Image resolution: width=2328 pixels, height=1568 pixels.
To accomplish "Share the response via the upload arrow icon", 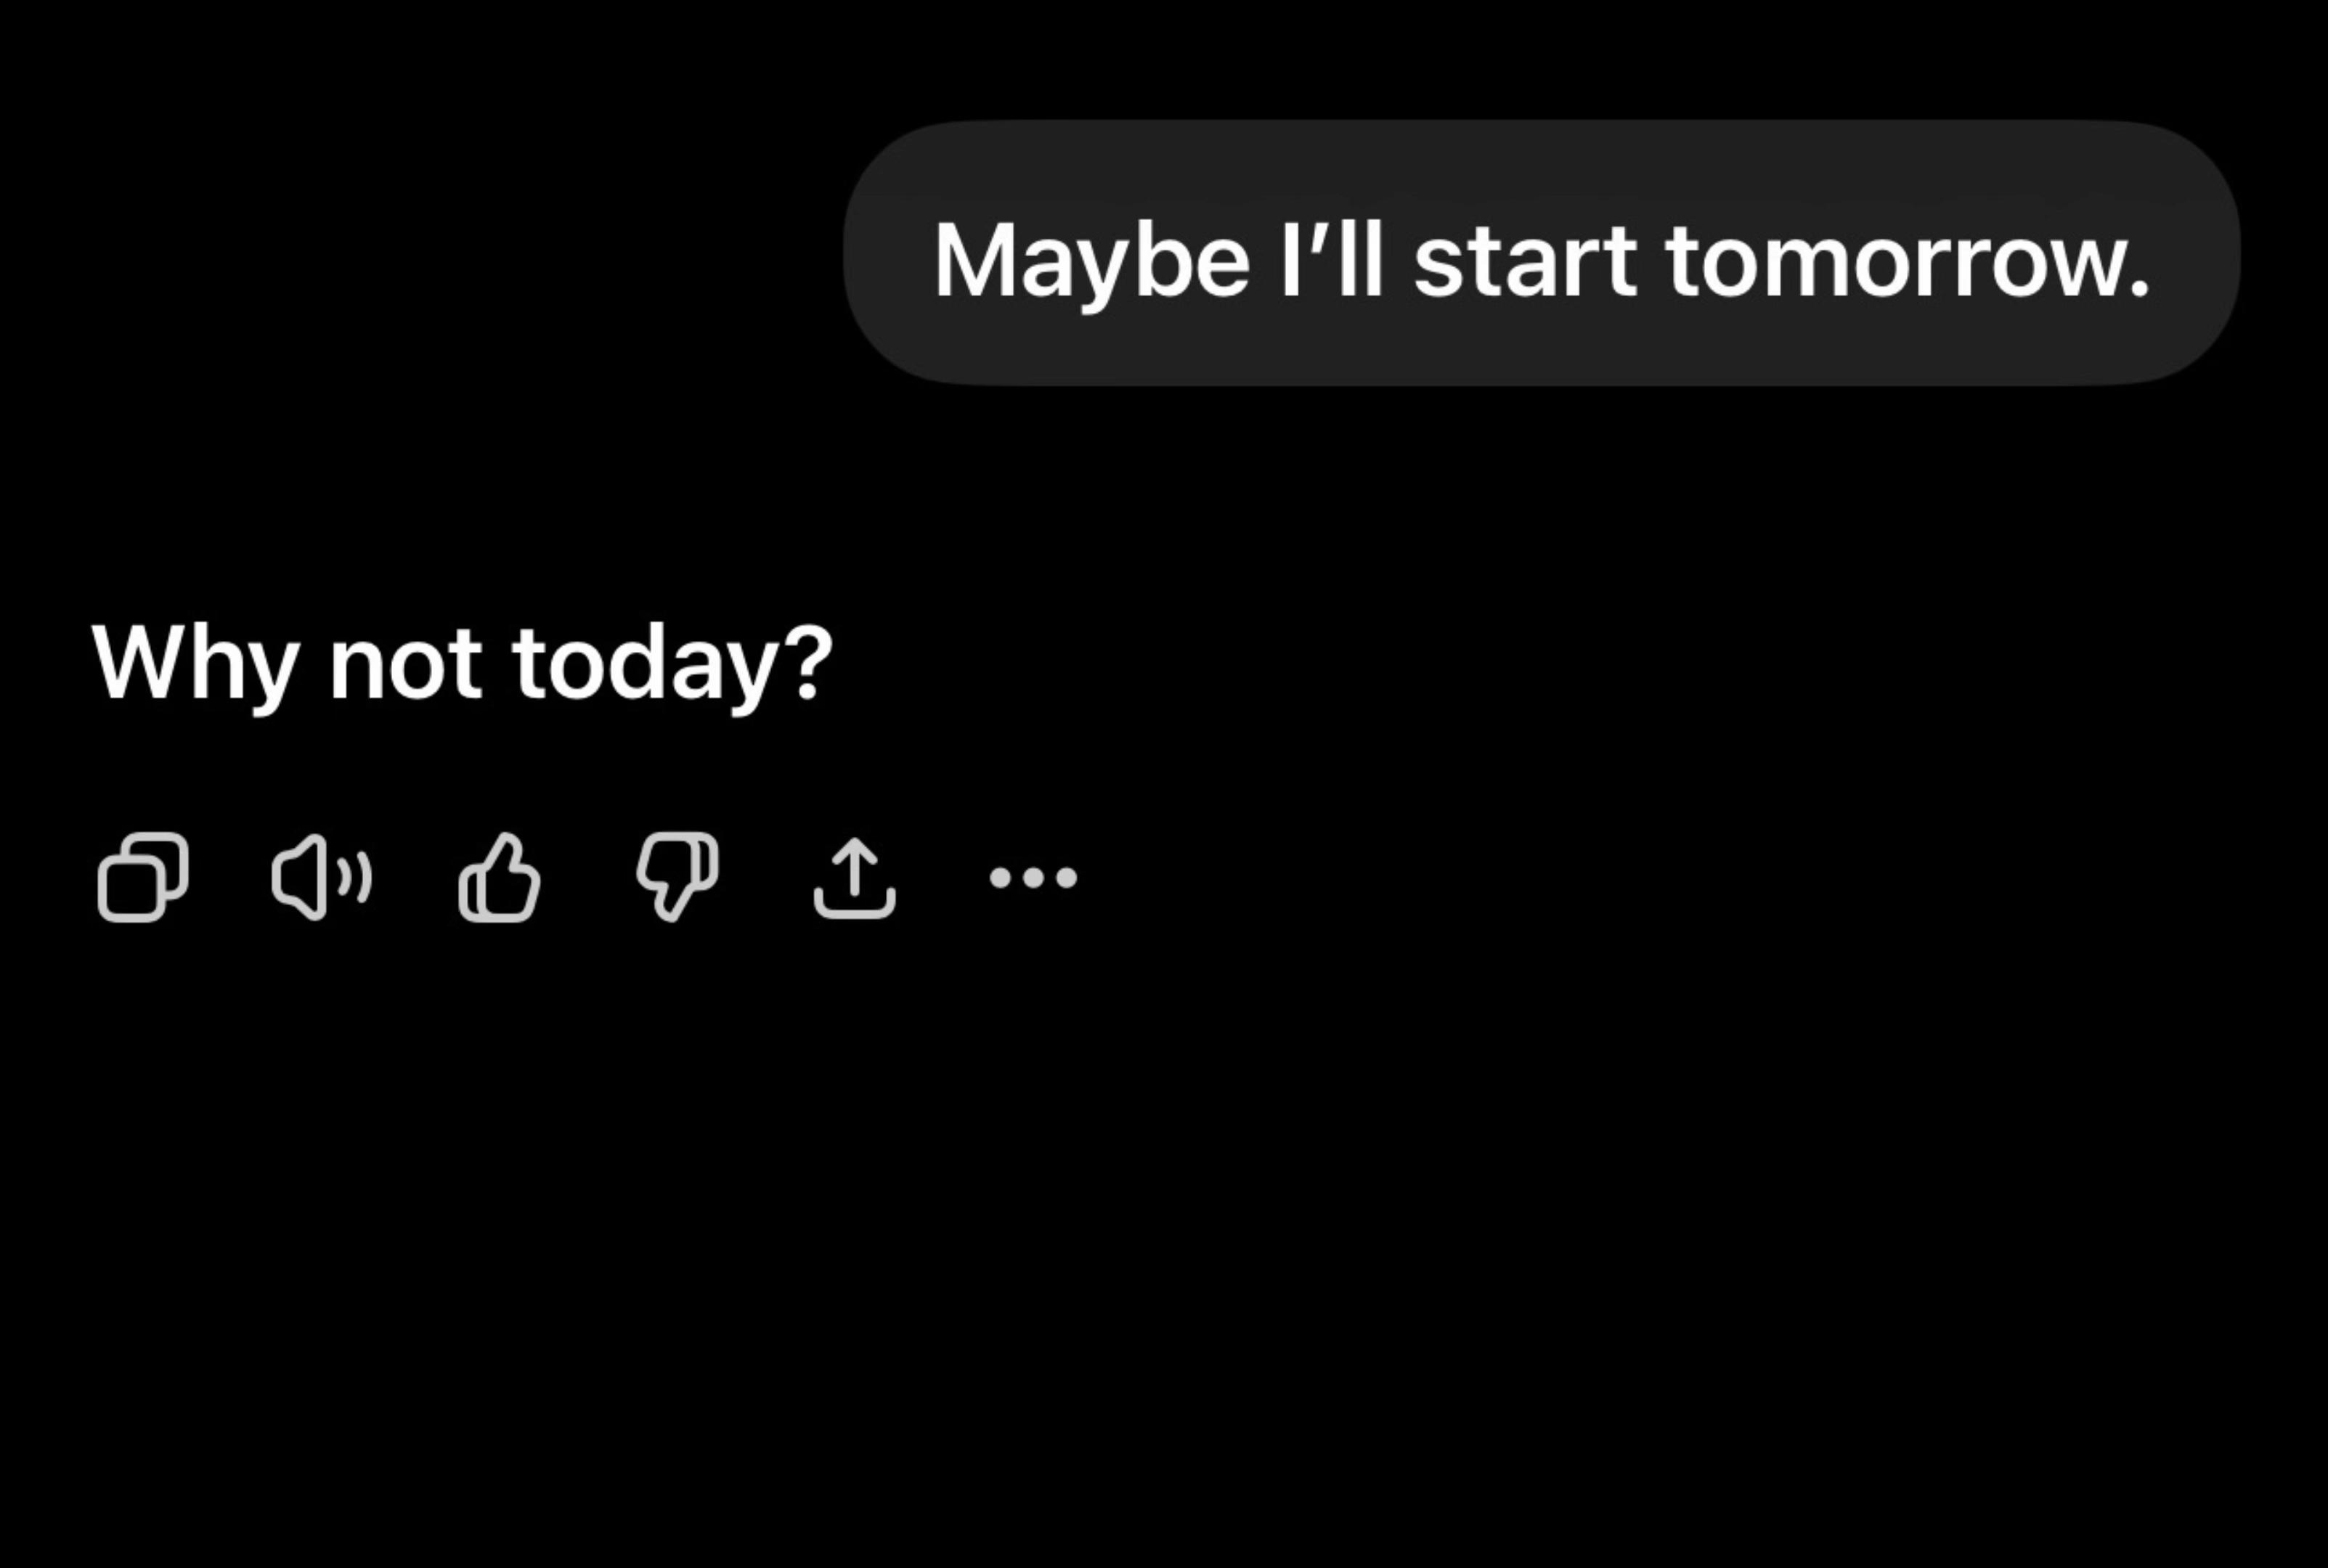I will tap(855, 877).
